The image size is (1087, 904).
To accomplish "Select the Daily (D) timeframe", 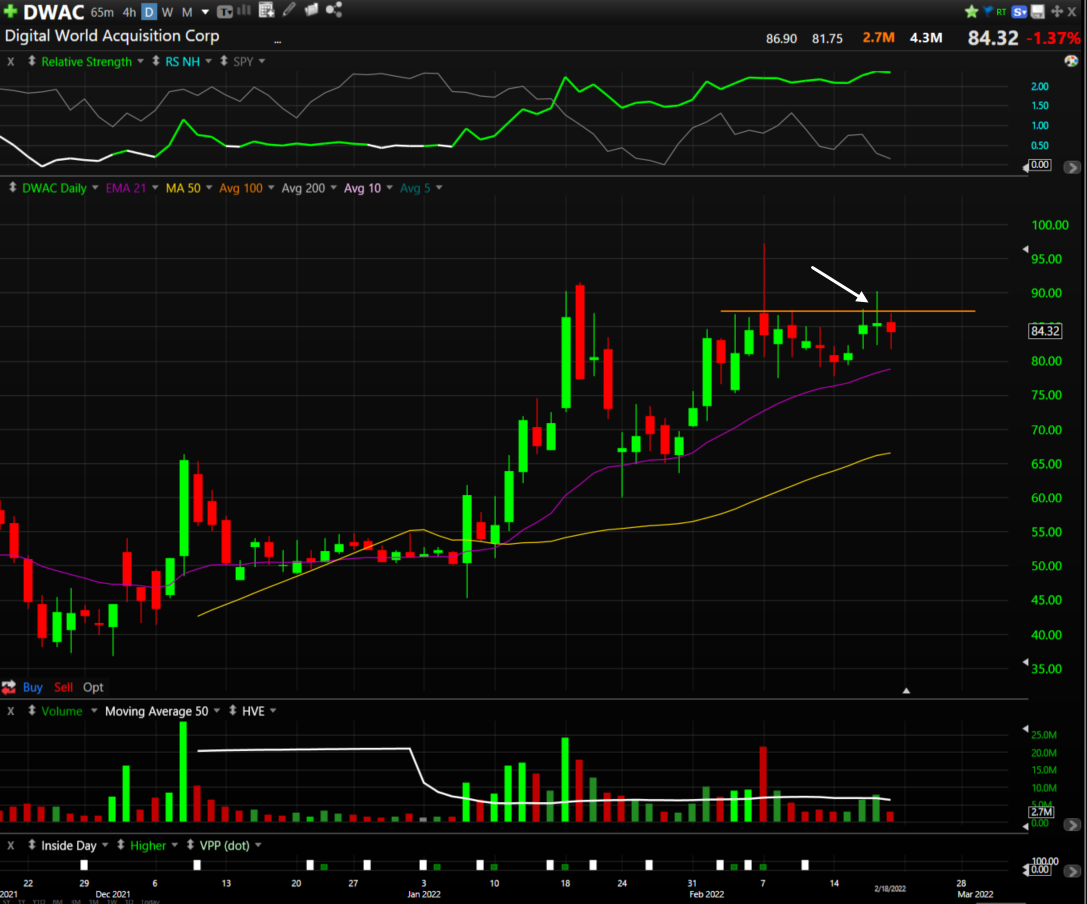I will coord(149,12).
